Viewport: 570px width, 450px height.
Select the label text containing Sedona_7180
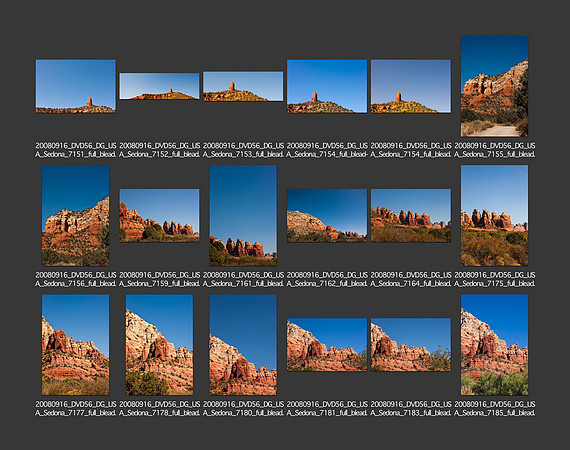pos(243,408)
